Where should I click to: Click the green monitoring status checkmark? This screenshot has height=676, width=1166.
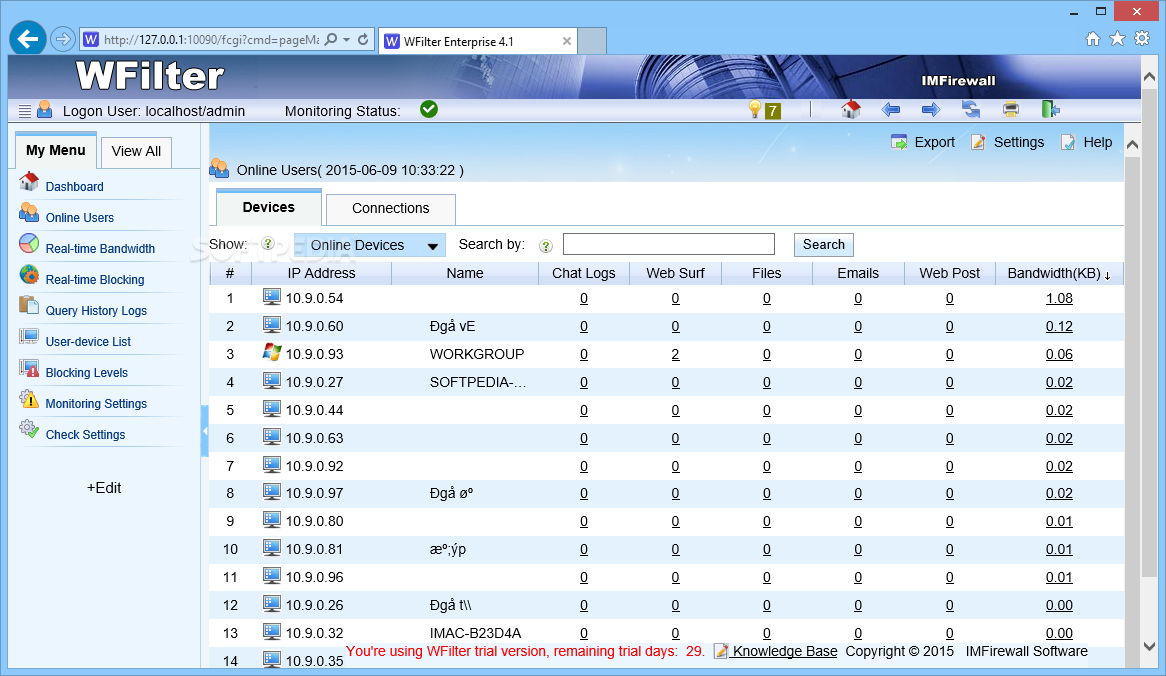(429, 109)
